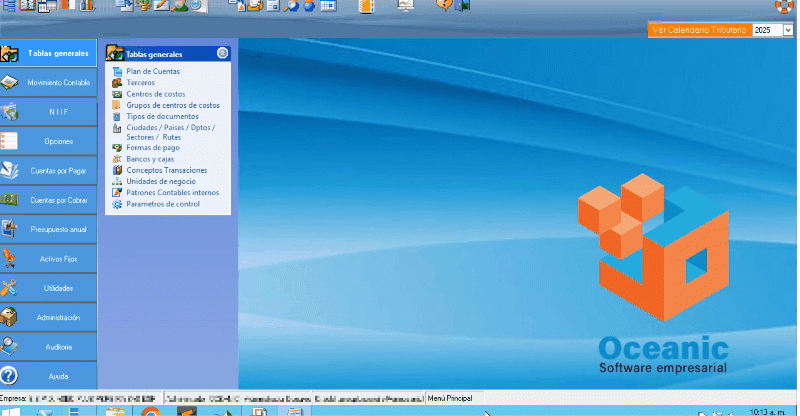Open the tax calendar year dropdown

(787, 31)
